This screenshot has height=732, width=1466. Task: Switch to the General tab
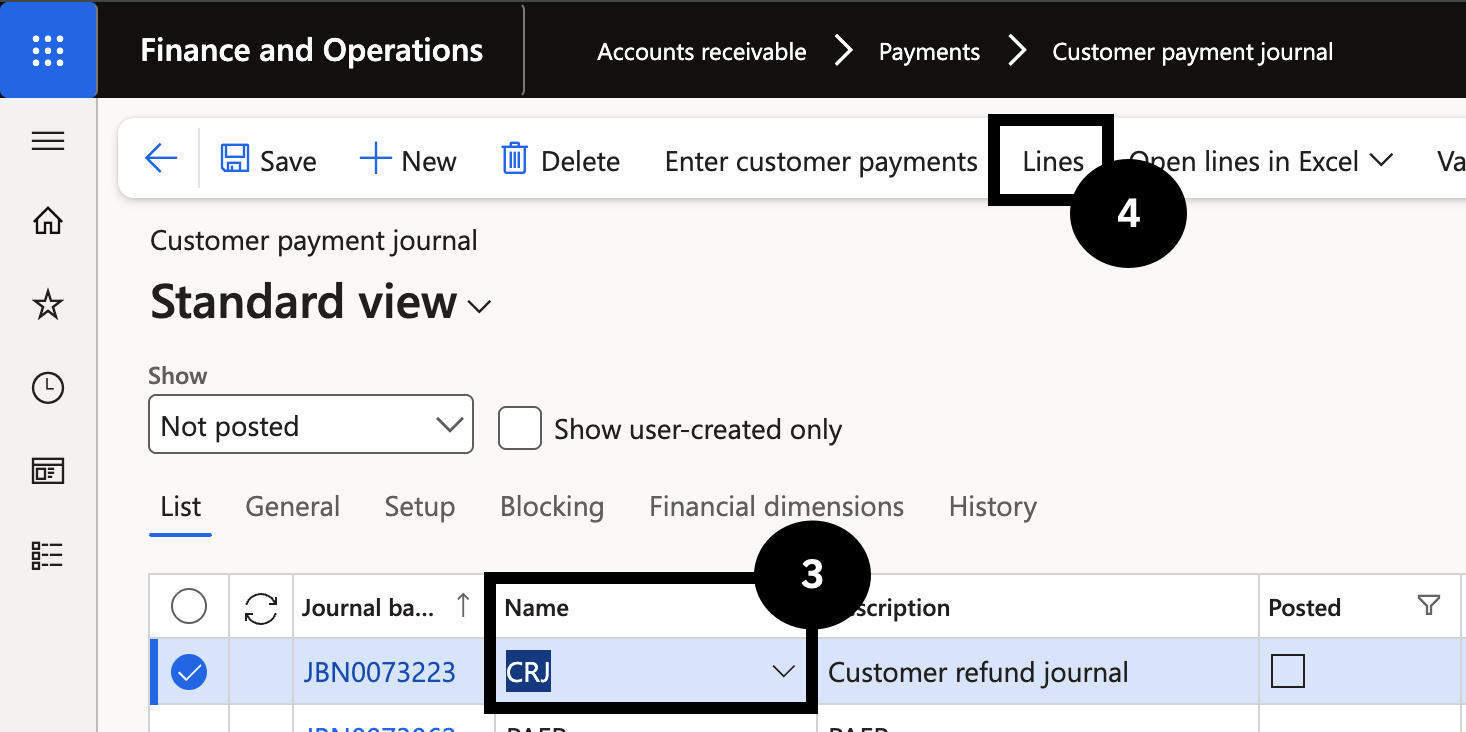pos(293,507)
